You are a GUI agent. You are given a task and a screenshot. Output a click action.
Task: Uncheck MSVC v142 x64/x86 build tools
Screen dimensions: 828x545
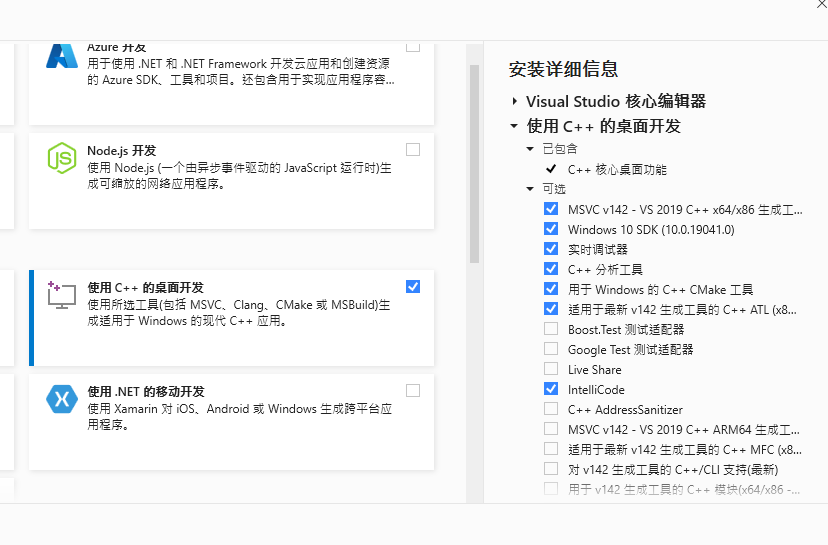[x=551, y=209]
